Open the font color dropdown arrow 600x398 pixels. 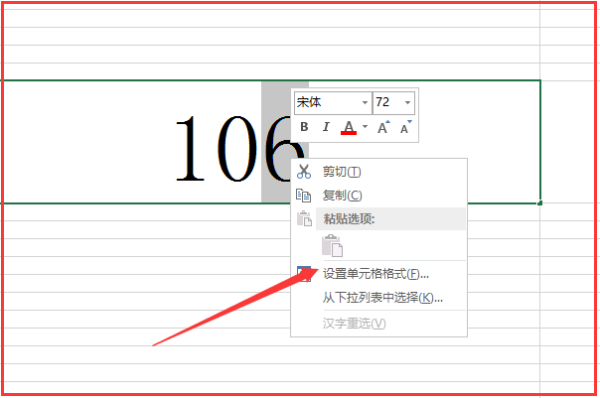coord(365,127)
